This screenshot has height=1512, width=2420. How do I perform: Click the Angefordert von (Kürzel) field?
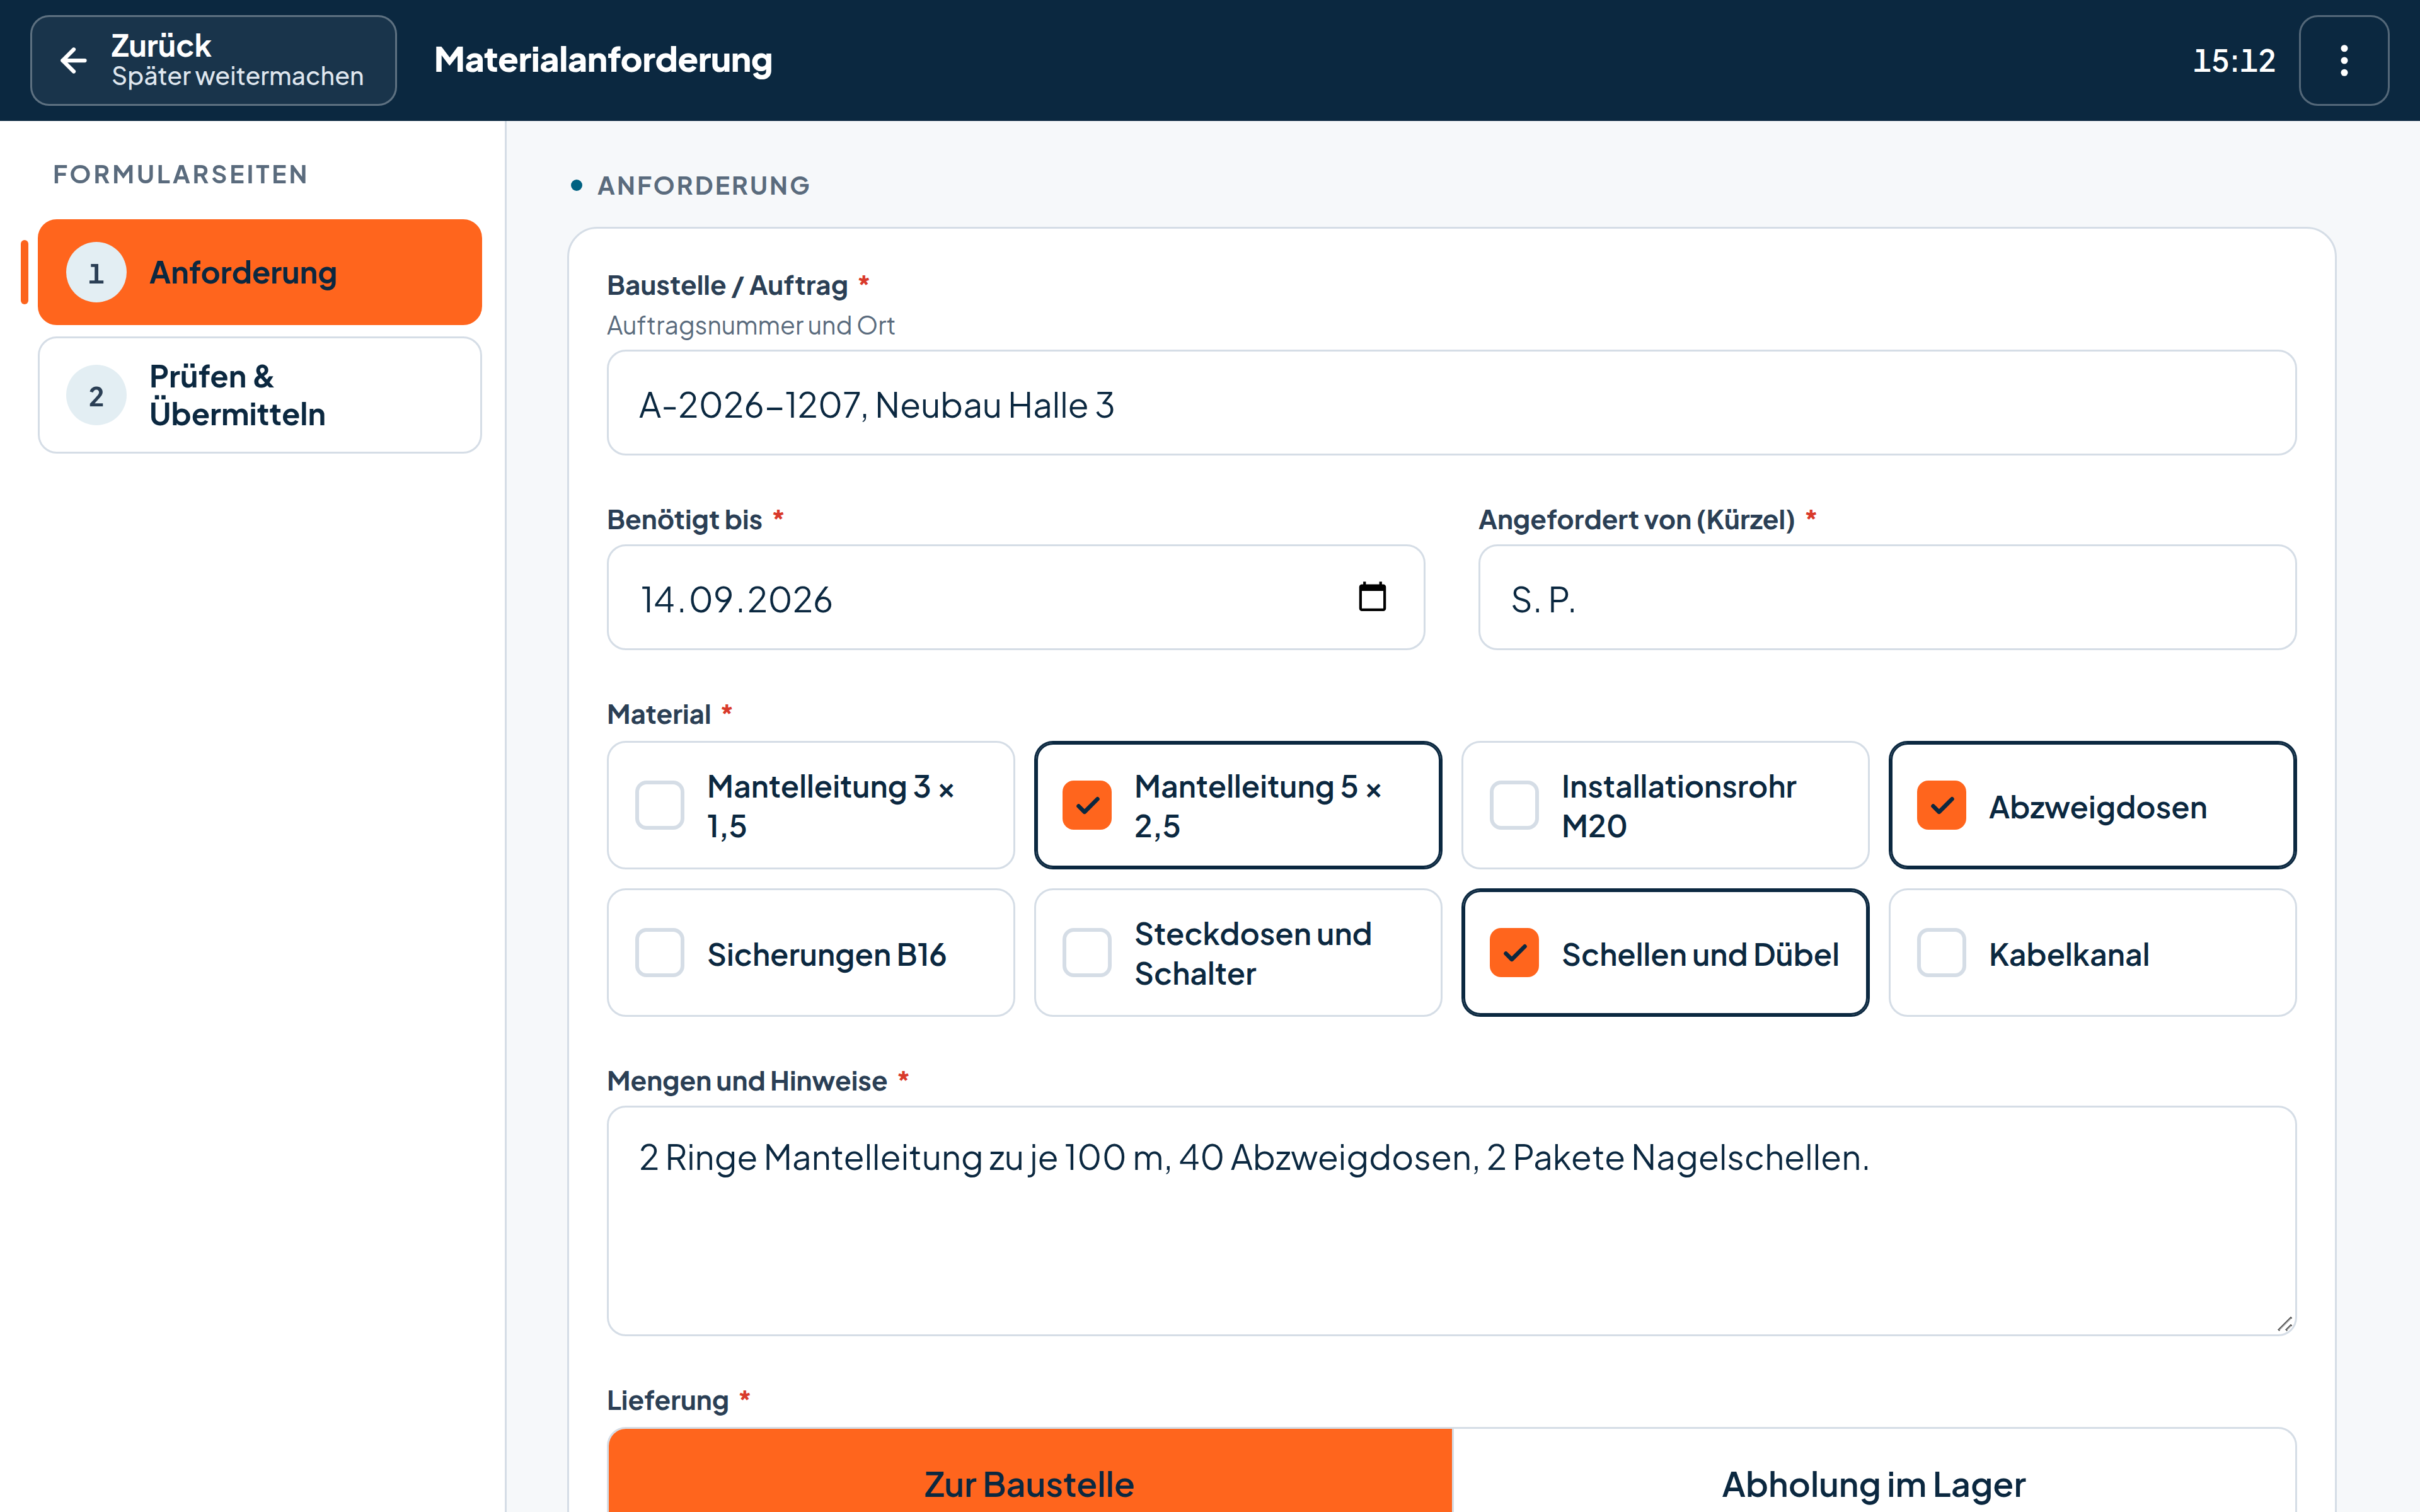[1887, 598]
